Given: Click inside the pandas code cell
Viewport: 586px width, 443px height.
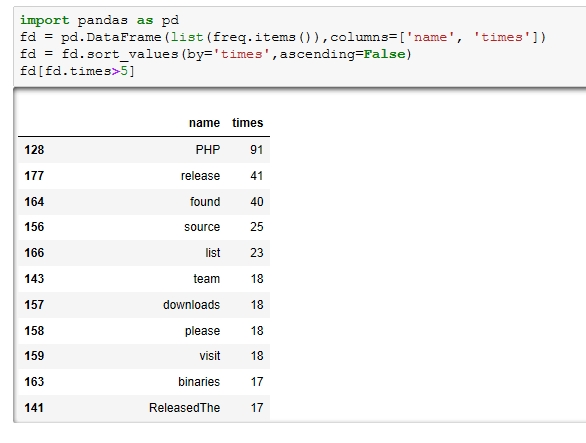Looking at the screenshot, I should tap(299, 46).
